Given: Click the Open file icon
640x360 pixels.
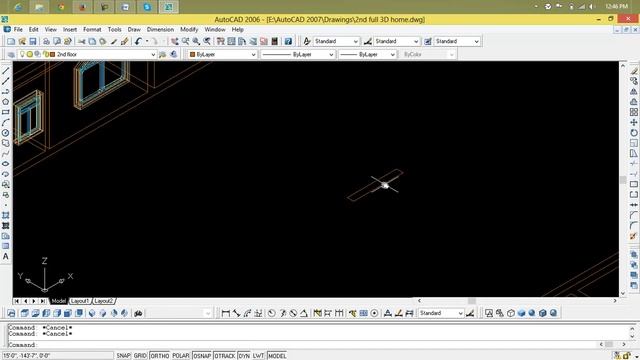Looking at the screenshot, I should (22, 41).
